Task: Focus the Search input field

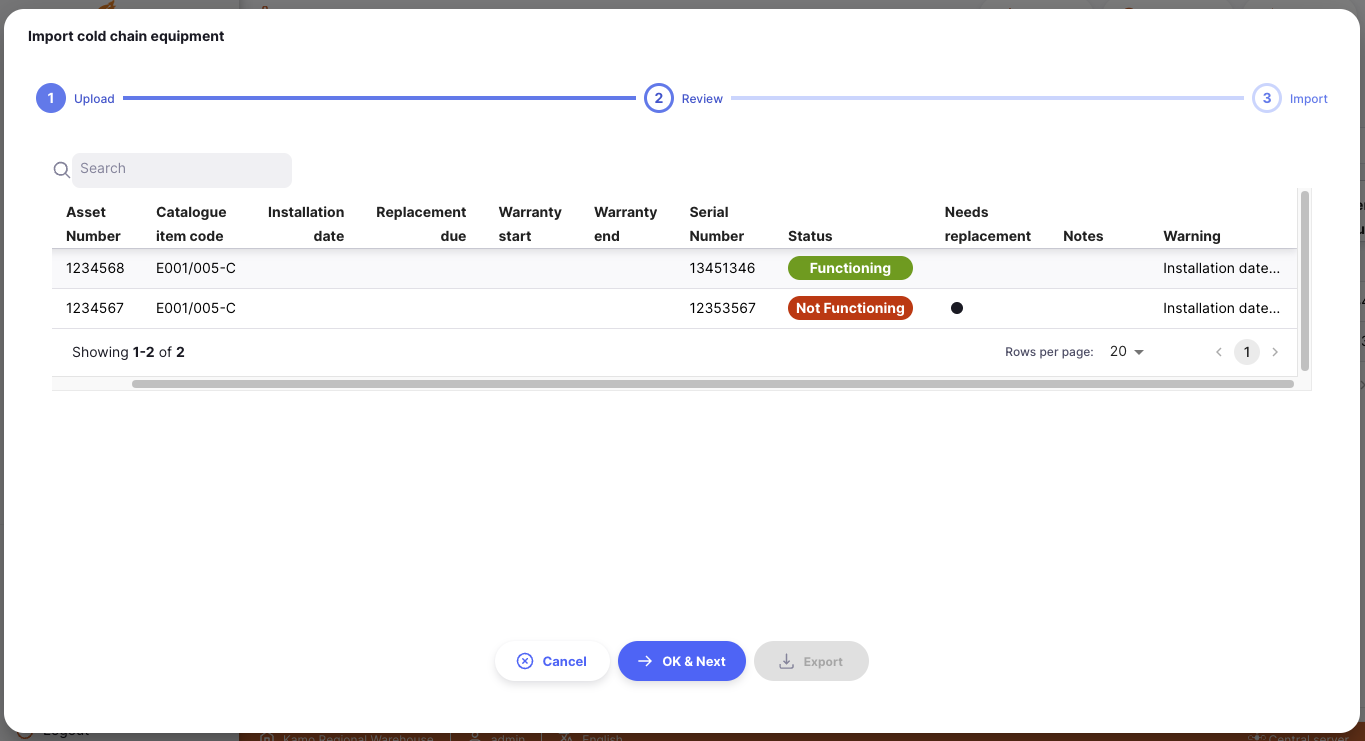Action: click(182, 170)
